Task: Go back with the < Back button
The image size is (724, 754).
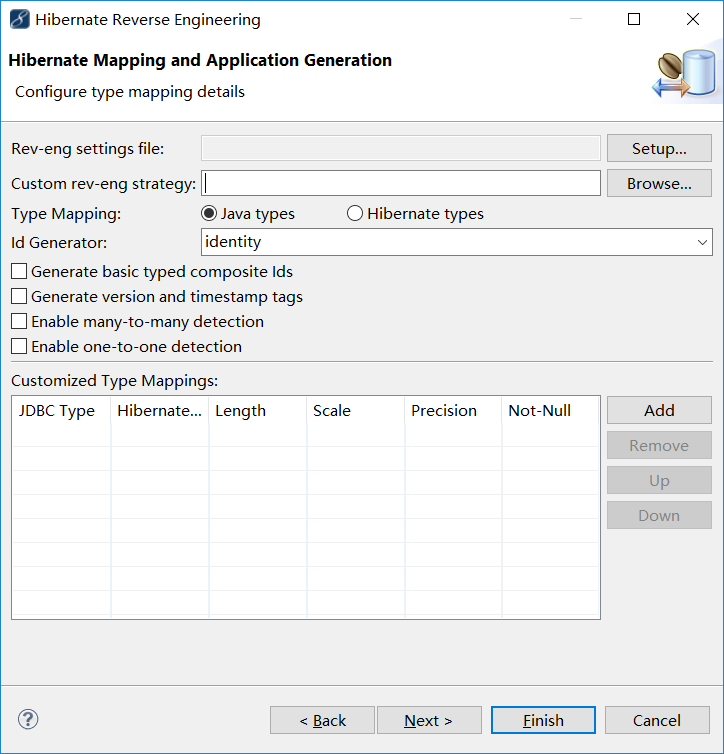Action: (322, 720)
